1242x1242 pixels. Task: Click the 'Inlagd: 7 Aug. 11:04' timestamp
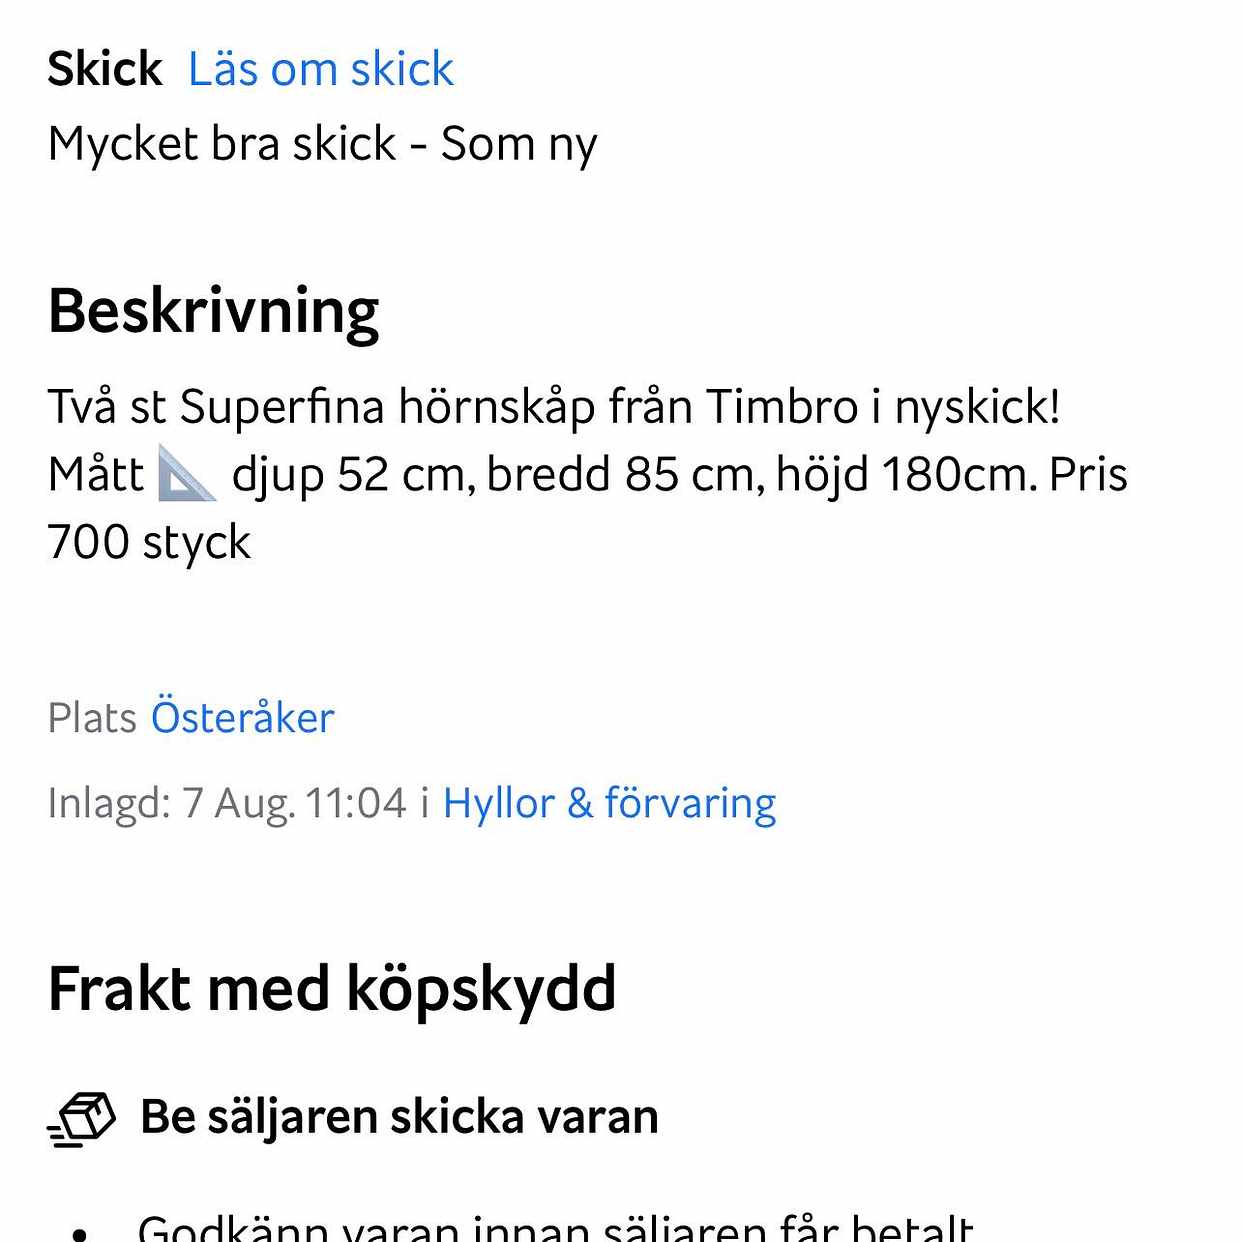point(227,803)
